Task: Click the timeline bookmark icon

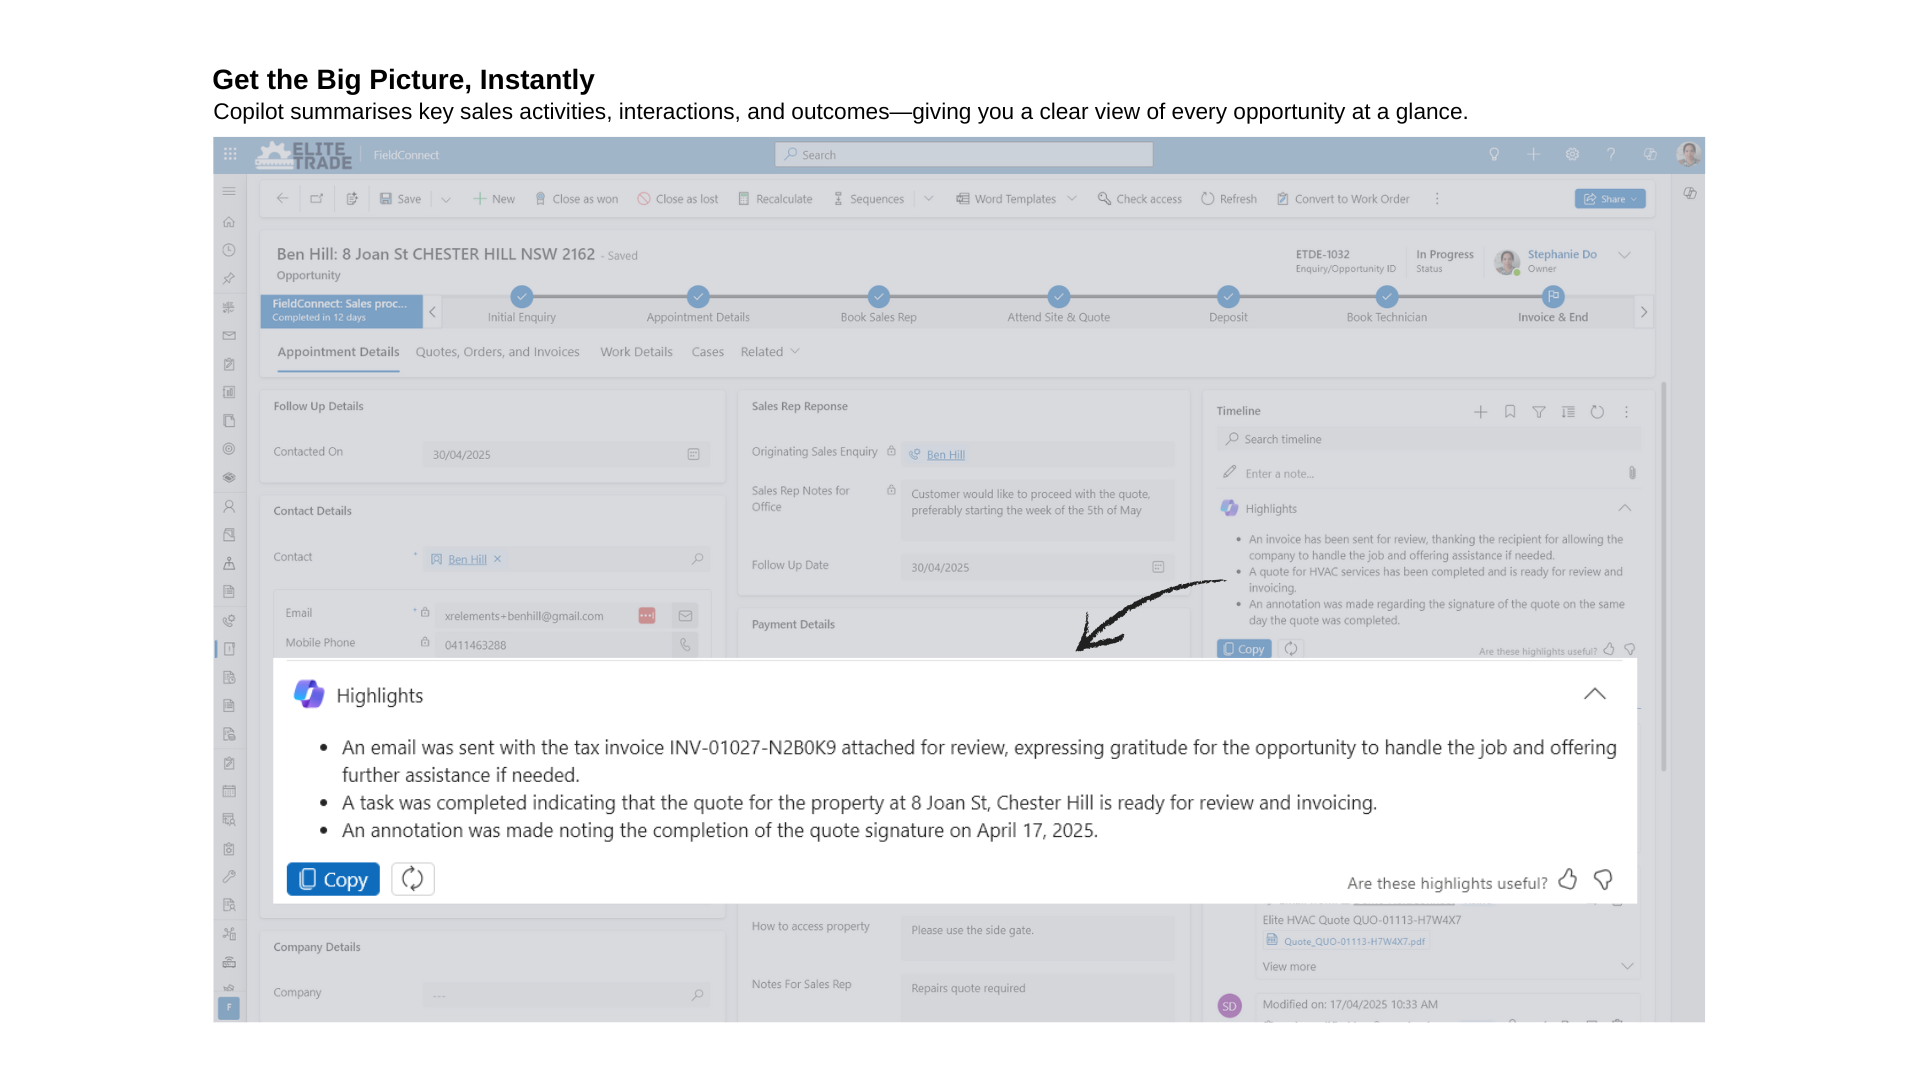Action: (1510, 411)
